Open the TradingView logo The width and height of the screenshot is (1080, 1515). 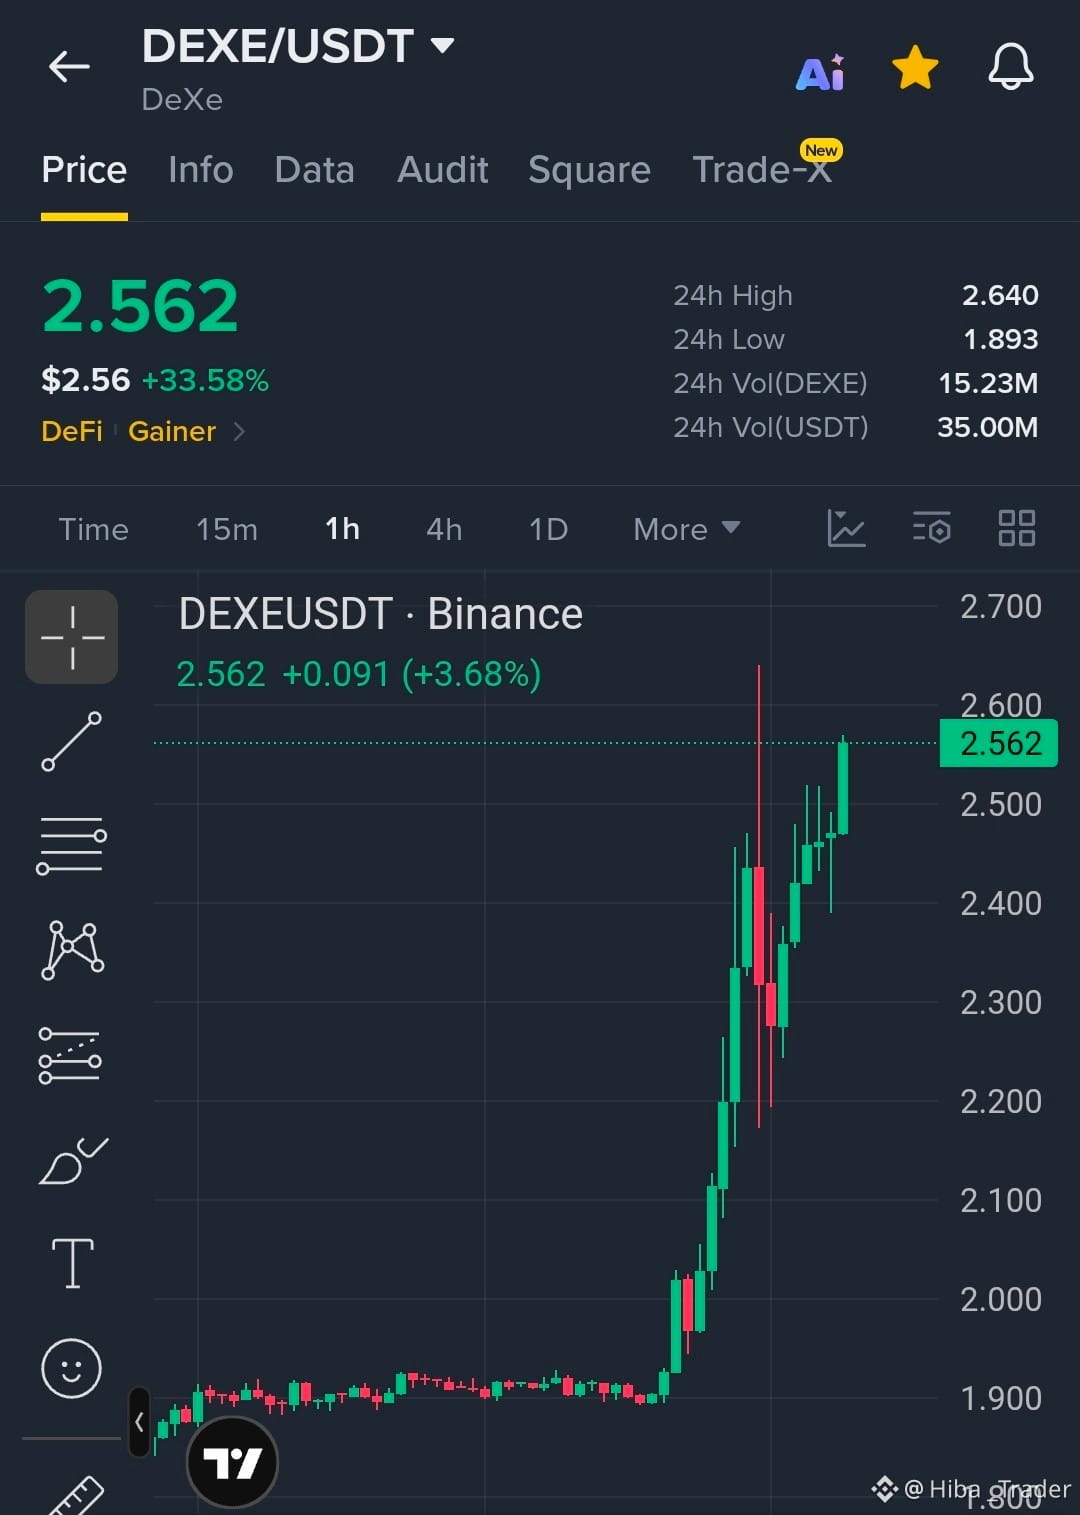232,1463
